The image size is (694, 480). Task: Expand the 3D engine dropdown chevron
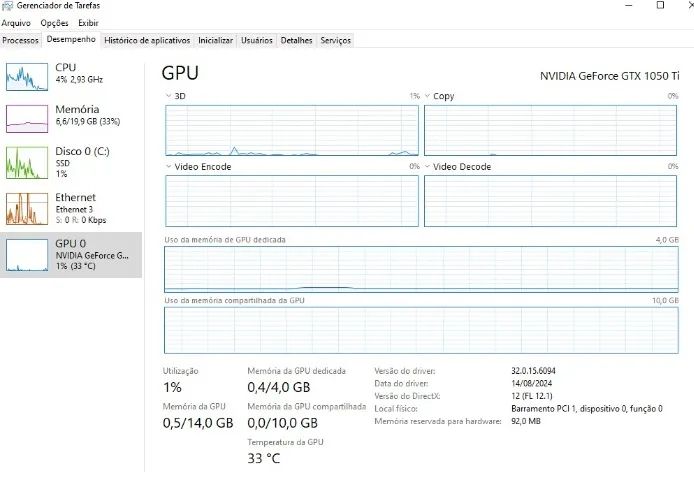coord(168,96)
